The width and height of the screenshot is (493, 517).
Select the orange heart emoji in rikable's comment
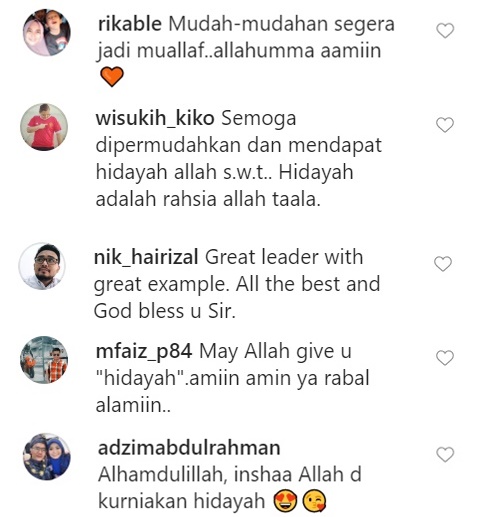[112, 76]
